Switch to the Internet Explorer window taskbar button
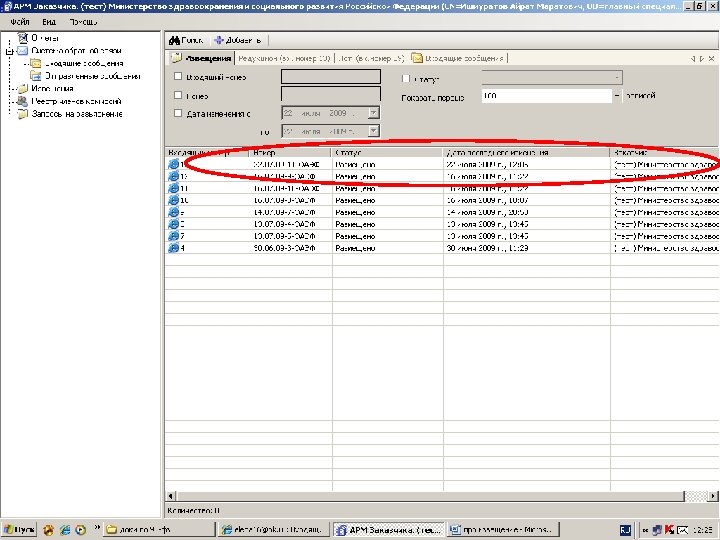 [x=274, y=530]
